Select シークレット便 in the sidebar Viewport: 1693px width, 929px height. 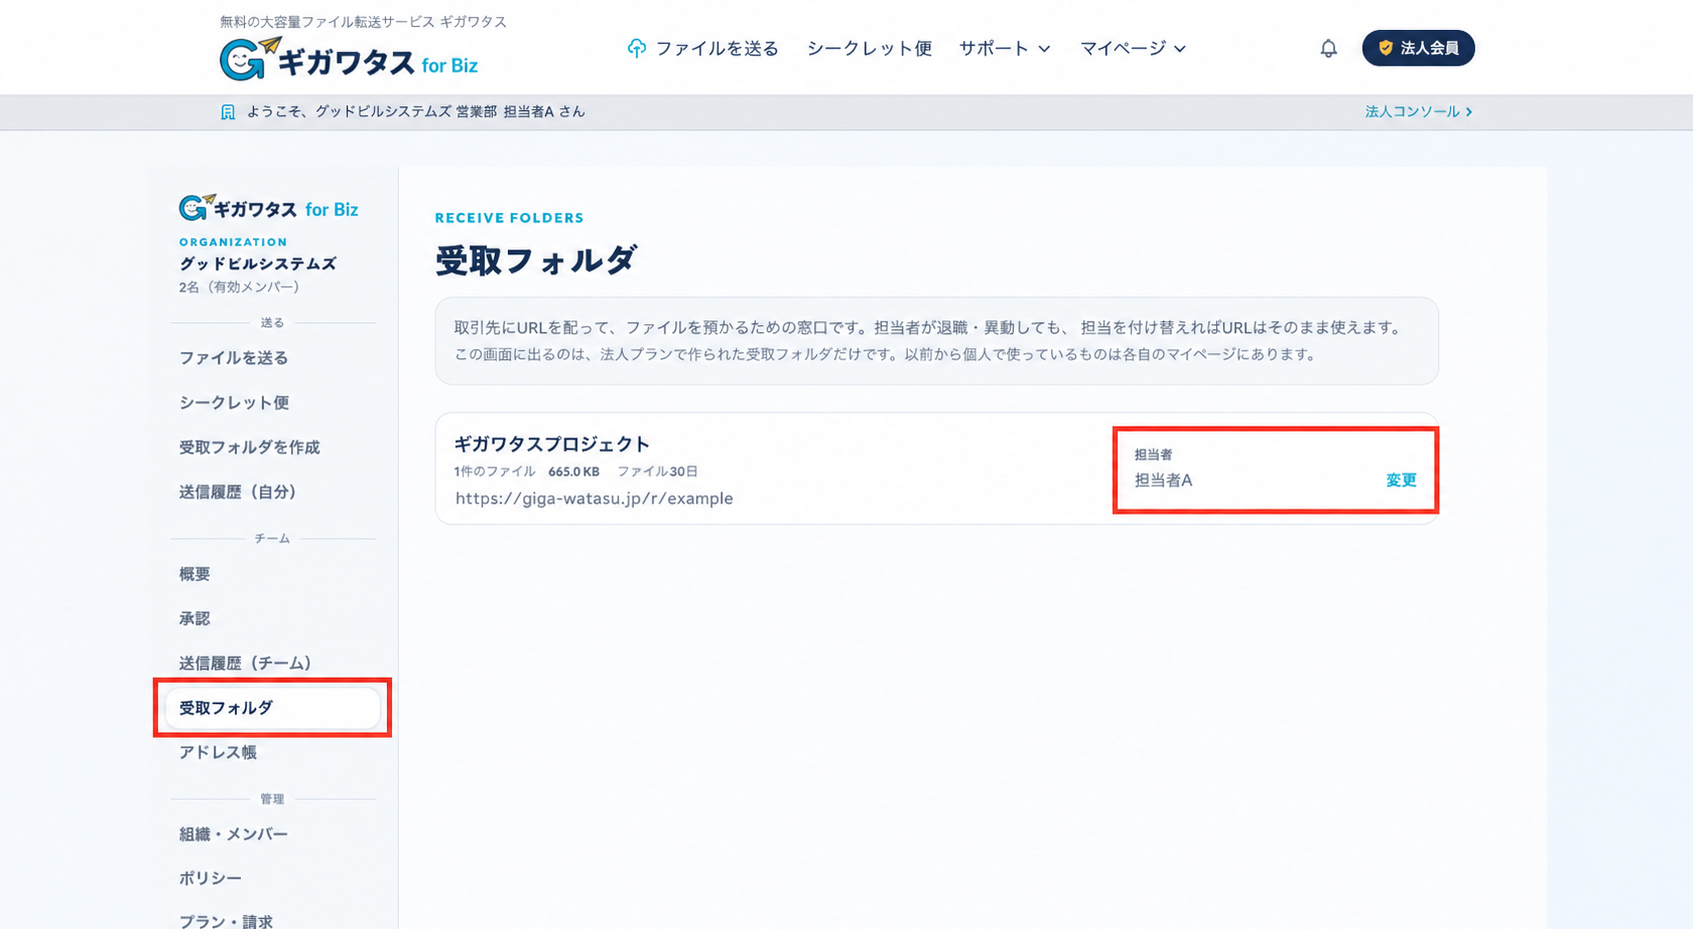(x=234, y=402)
